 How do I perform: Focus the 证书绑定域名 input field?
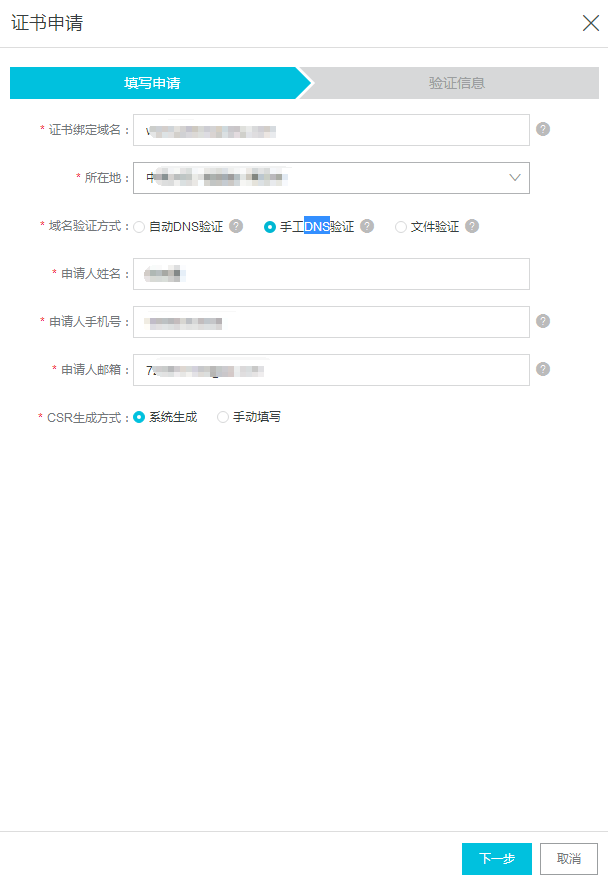click(x=330, y=130)
